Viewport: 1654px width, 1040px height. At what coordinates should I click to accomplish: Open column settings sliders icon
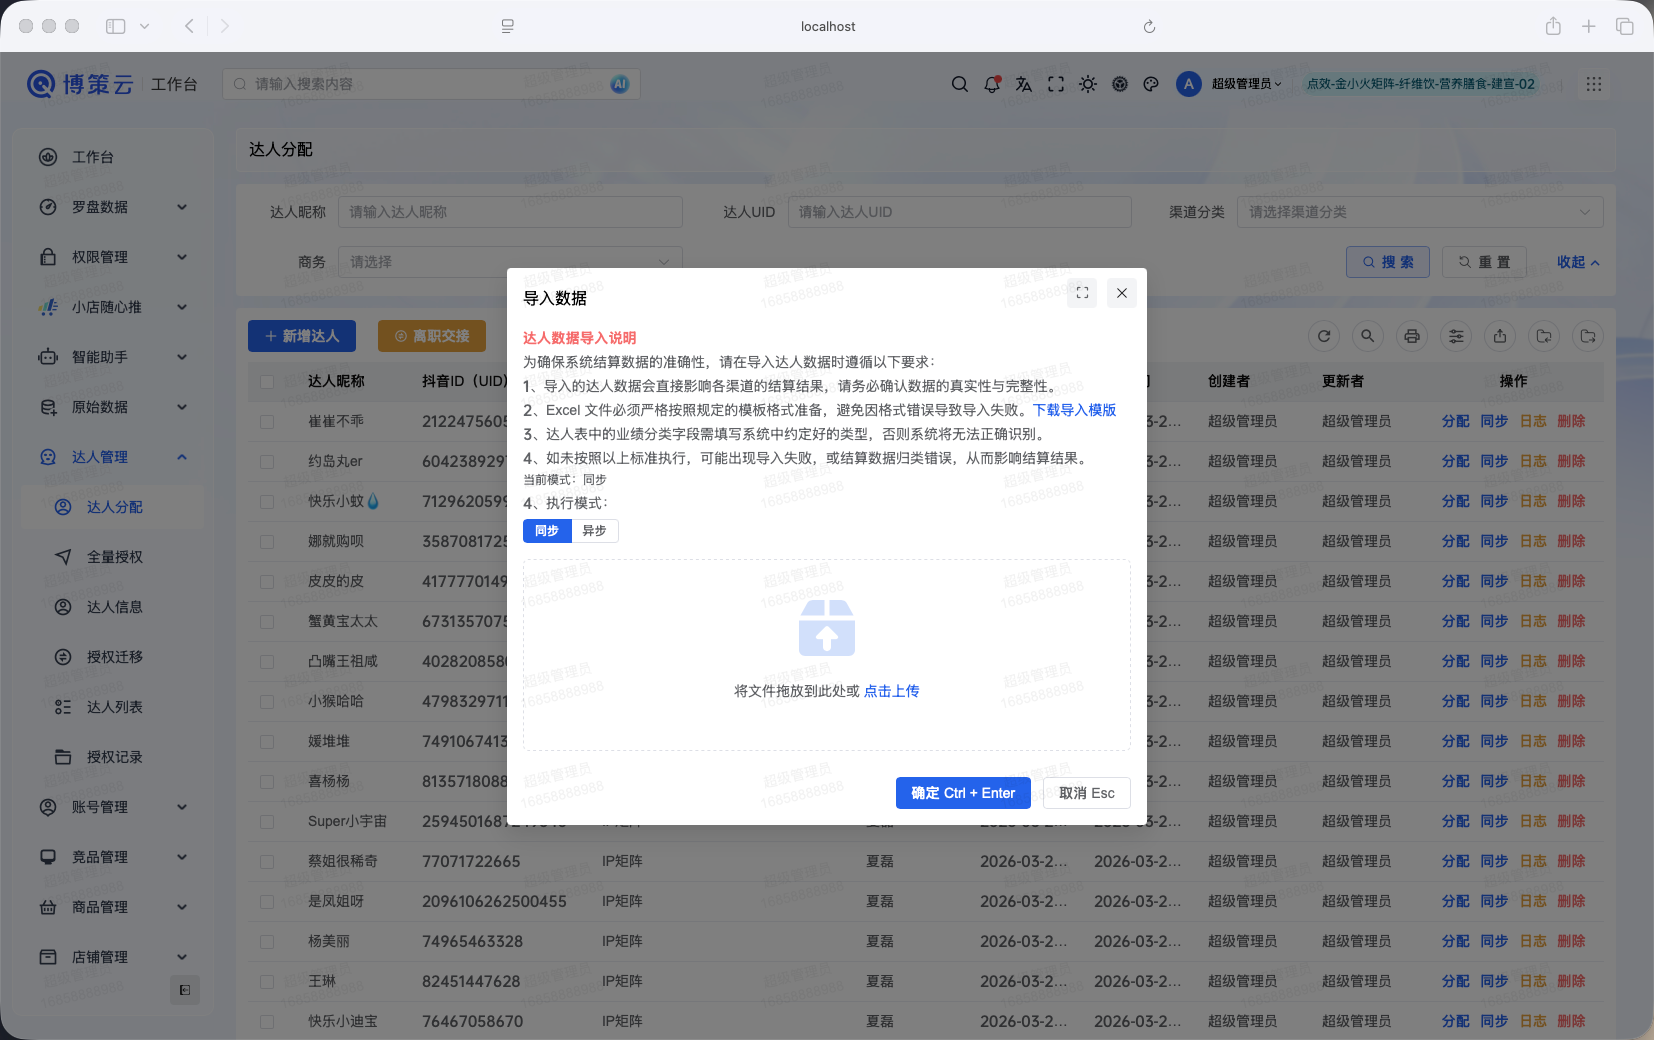click(1456, 336)
